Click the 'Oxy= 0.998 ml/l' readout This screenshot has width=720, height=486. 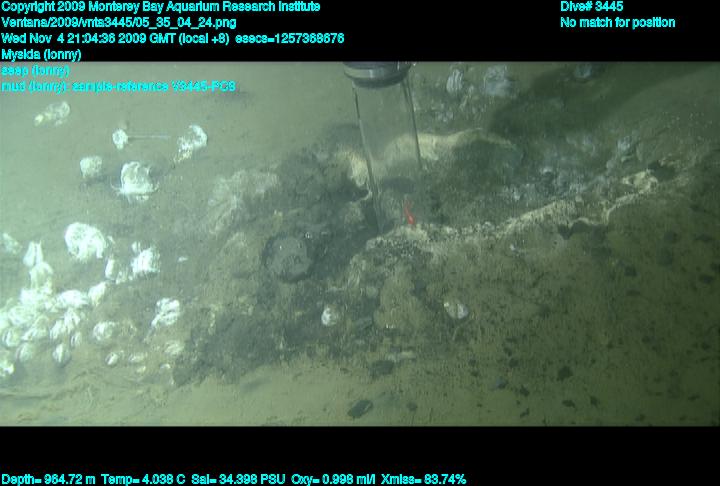click(333, 480)
